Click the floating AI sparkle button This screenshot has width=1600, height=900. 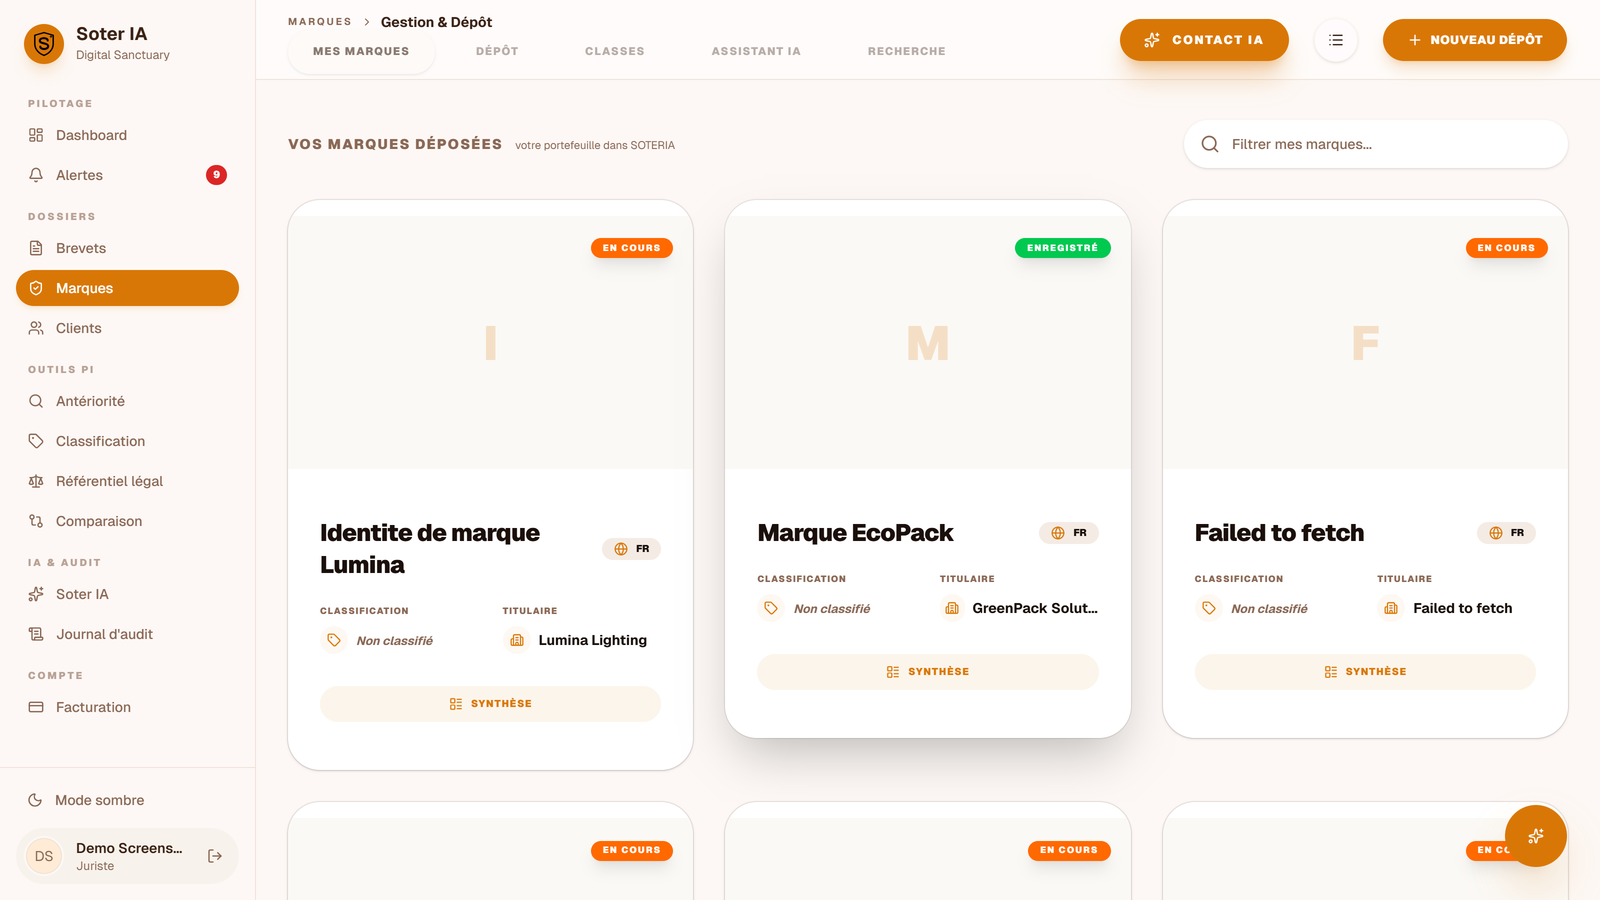point(1536,836)
